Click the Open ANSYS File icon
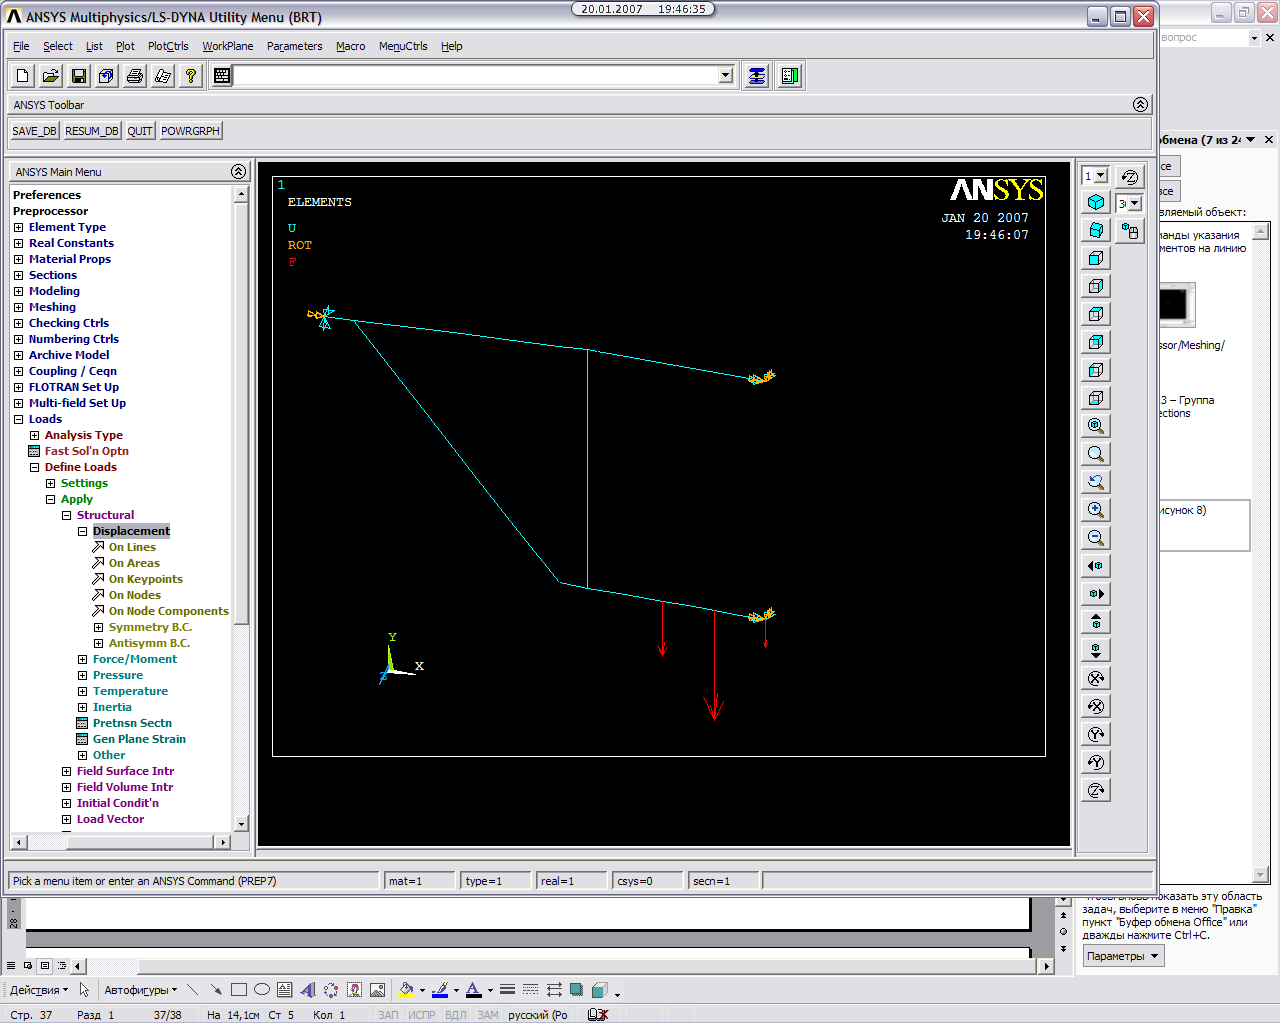 [51, 76]
